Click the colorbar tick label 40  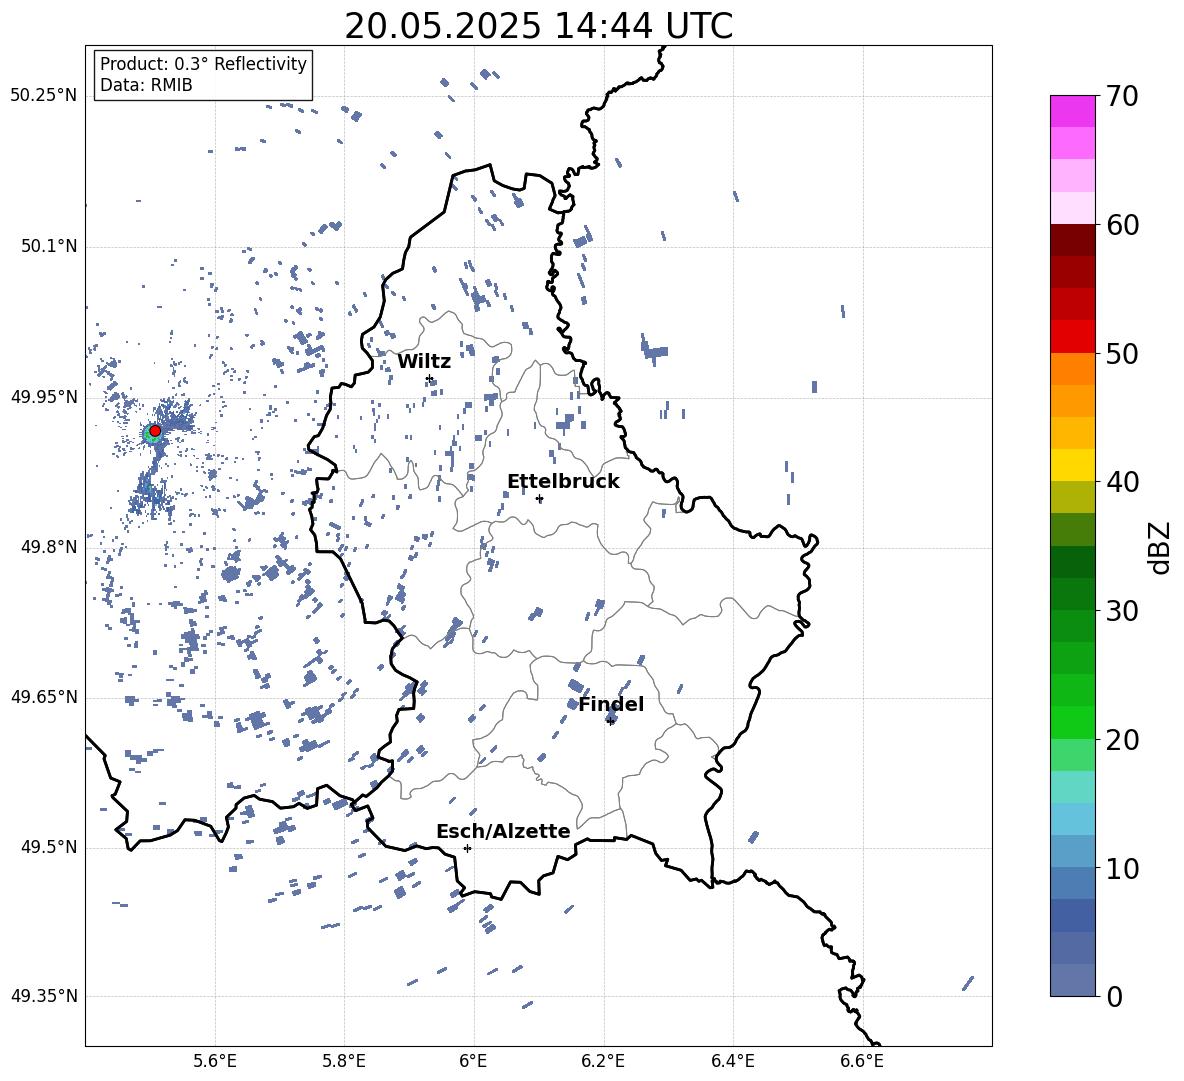(x=1122, y=482)
